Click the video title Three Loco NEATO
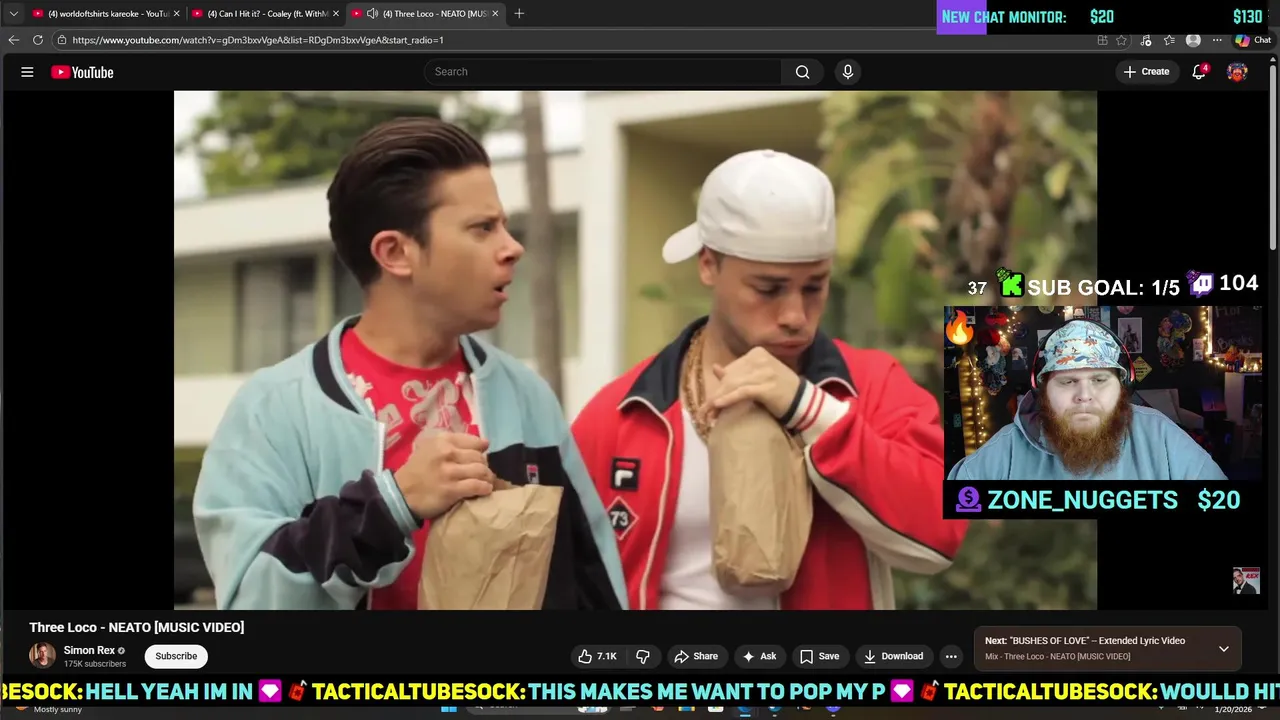The image size is (1280, 720). [136, 627]
